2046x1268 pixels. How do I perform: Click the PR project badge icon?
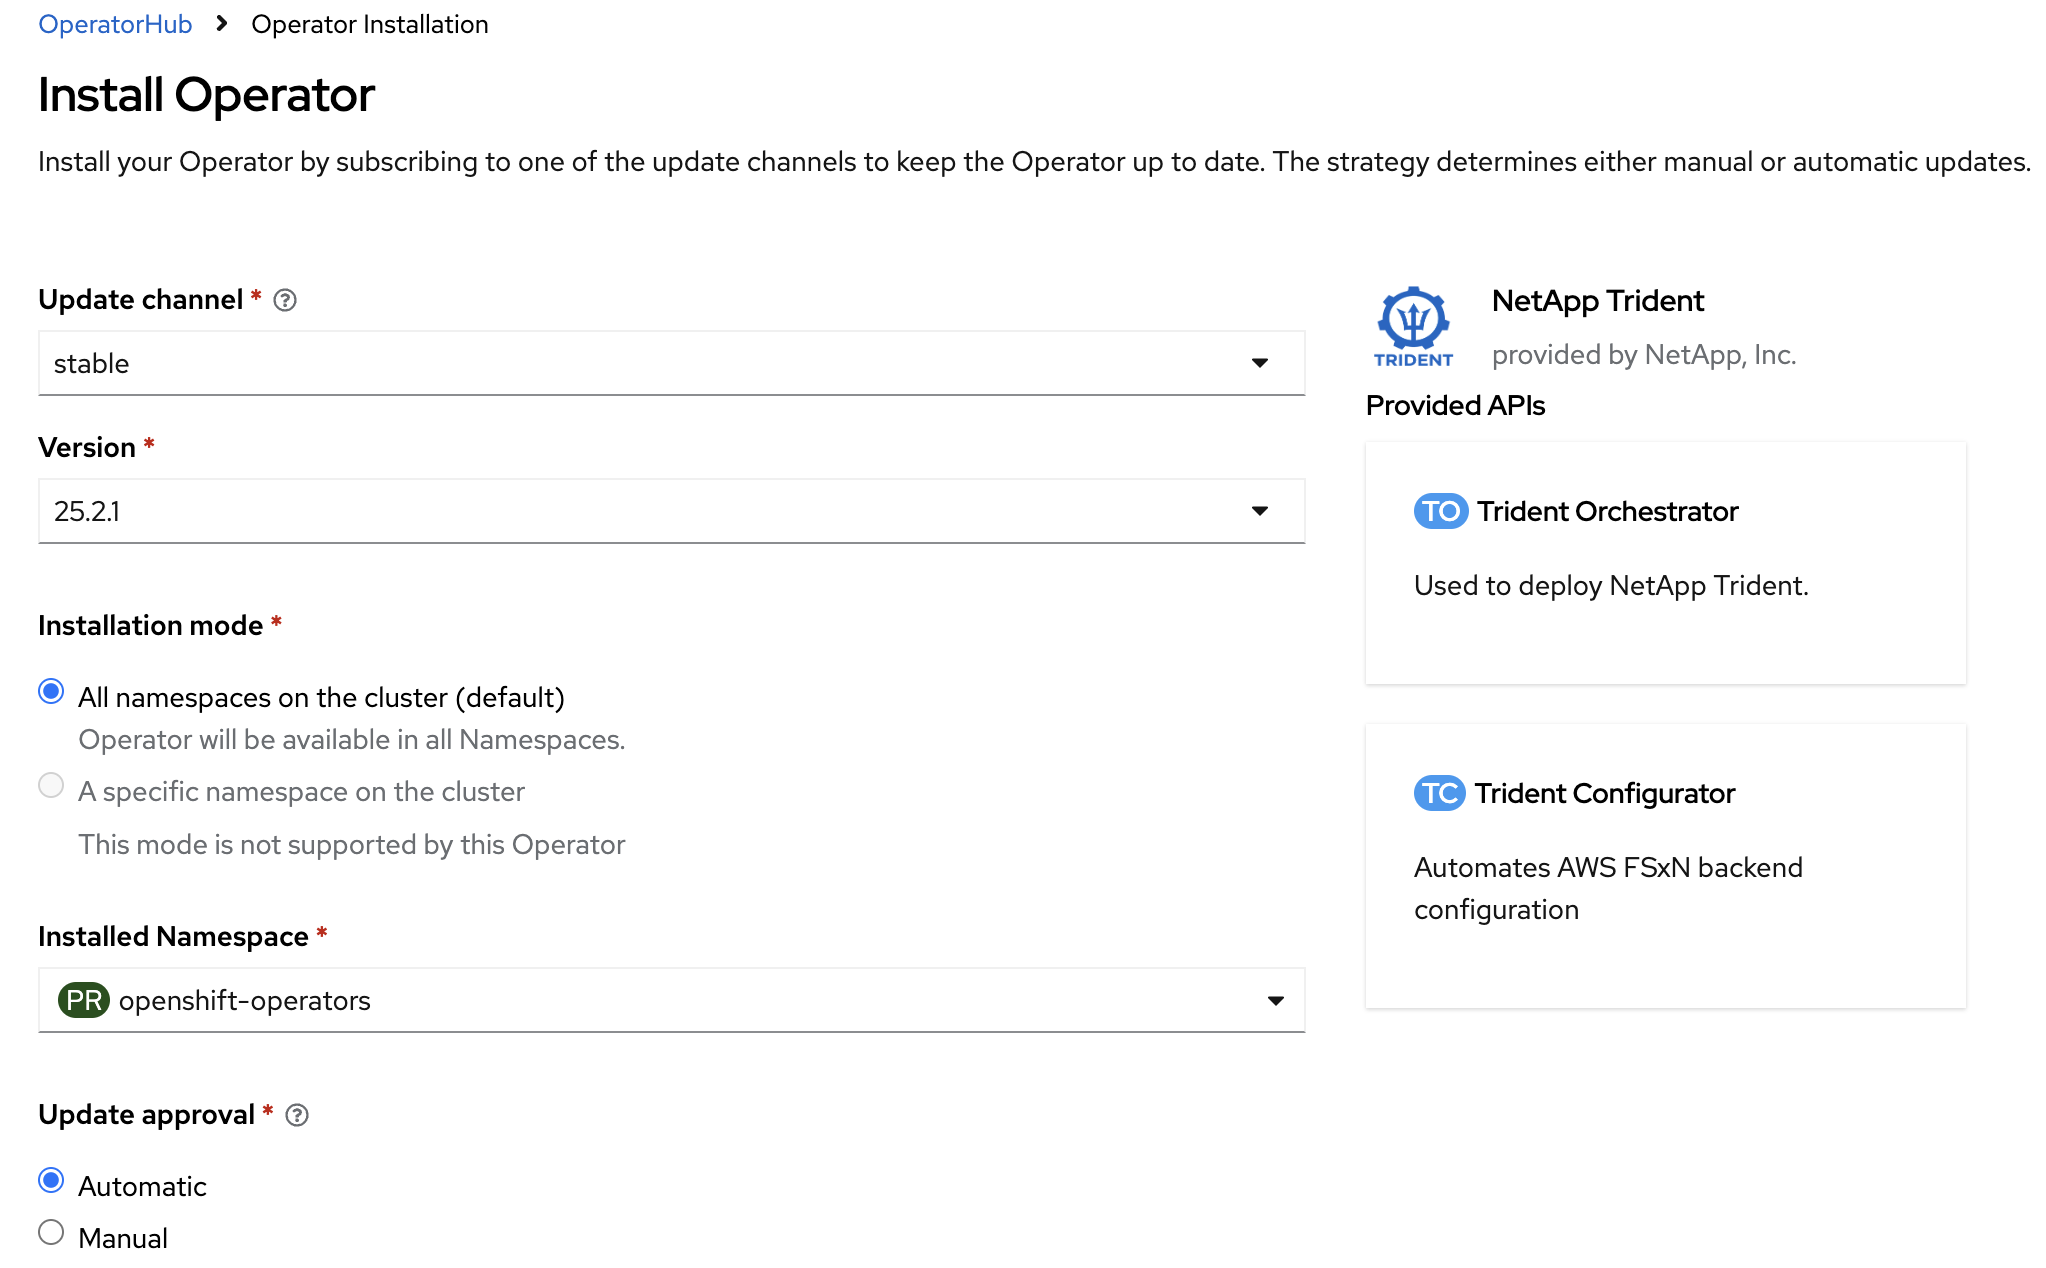[84, 1000]
